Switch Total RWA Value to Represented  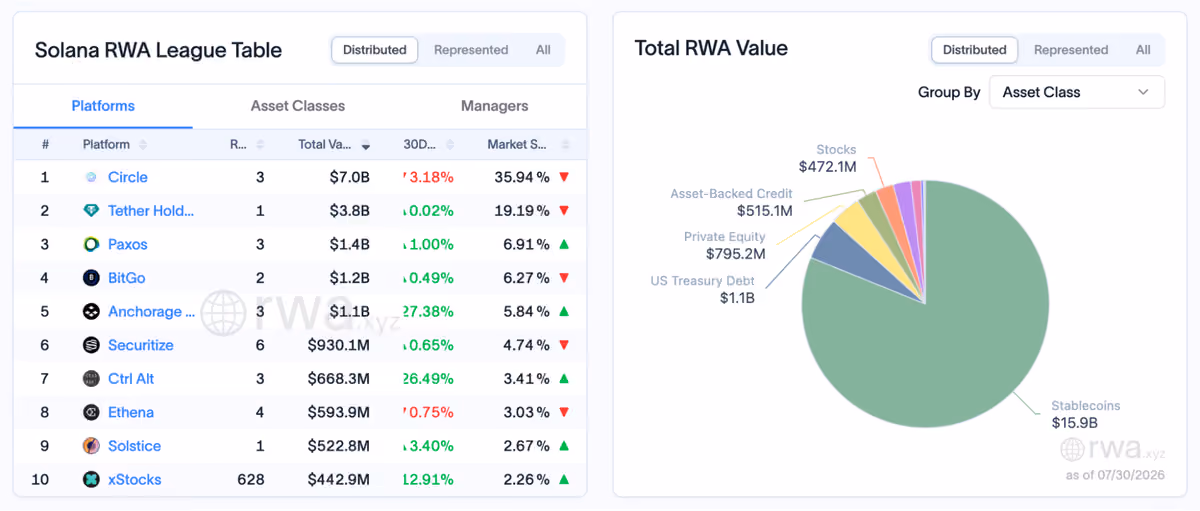point(1071,50)
